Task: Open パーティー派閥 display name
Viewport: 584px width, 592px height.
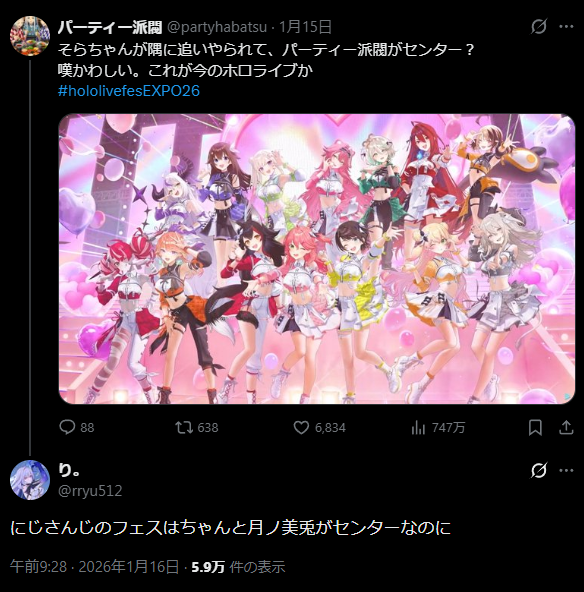Action: click(x=110, y=27)
